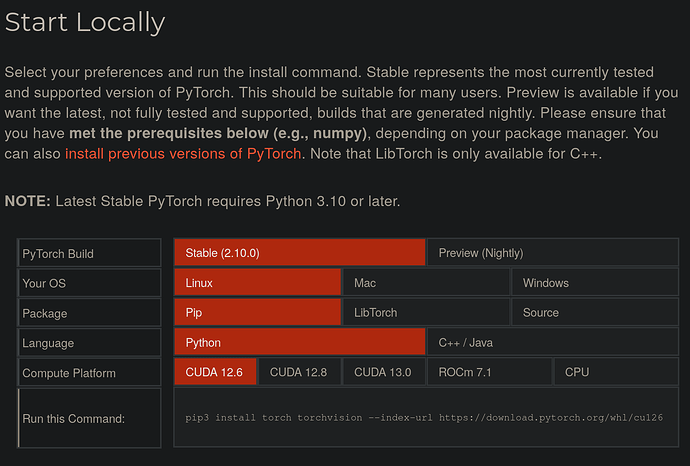The width and height of the screenshot is (690, 466).
Task: Select the Stable (2.10.0) build option
Action: [x=299, y=253]
